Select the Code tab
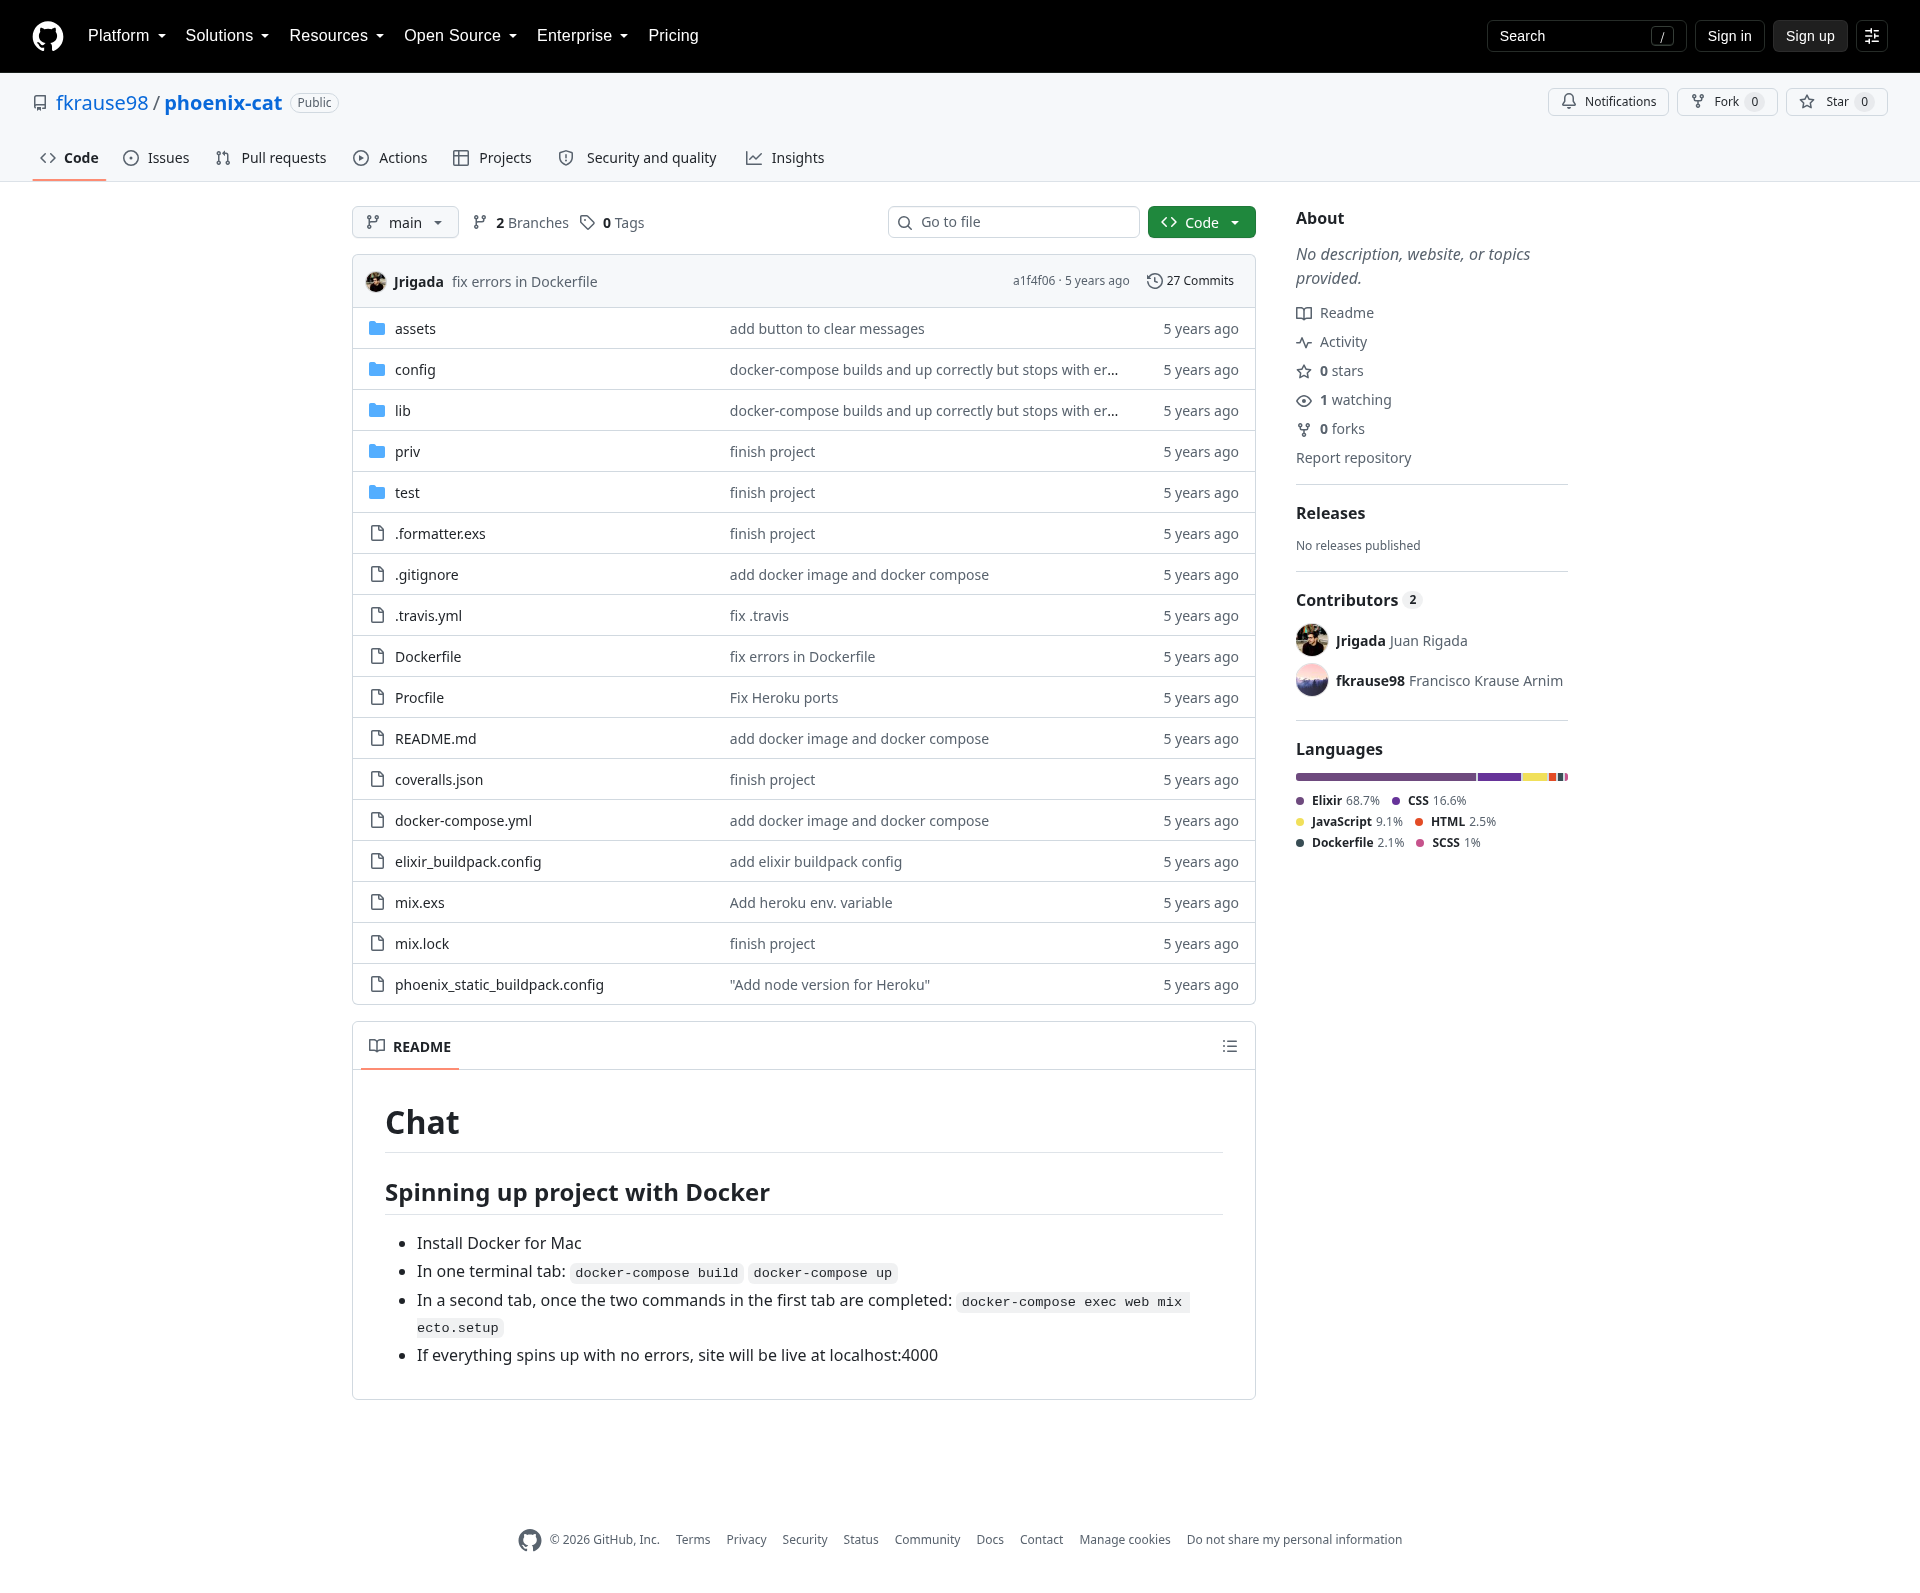Screen dimensions: 1920x1593 (x=69, y=158)
